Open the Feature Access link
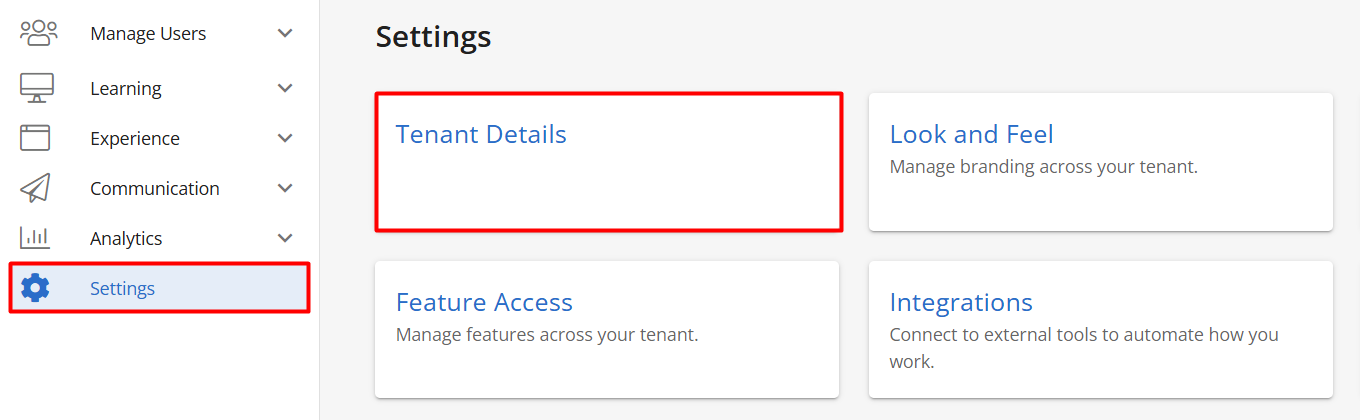Image resolution: width=1360 pixels, height=420 pixels. click(x=484, y=302)
